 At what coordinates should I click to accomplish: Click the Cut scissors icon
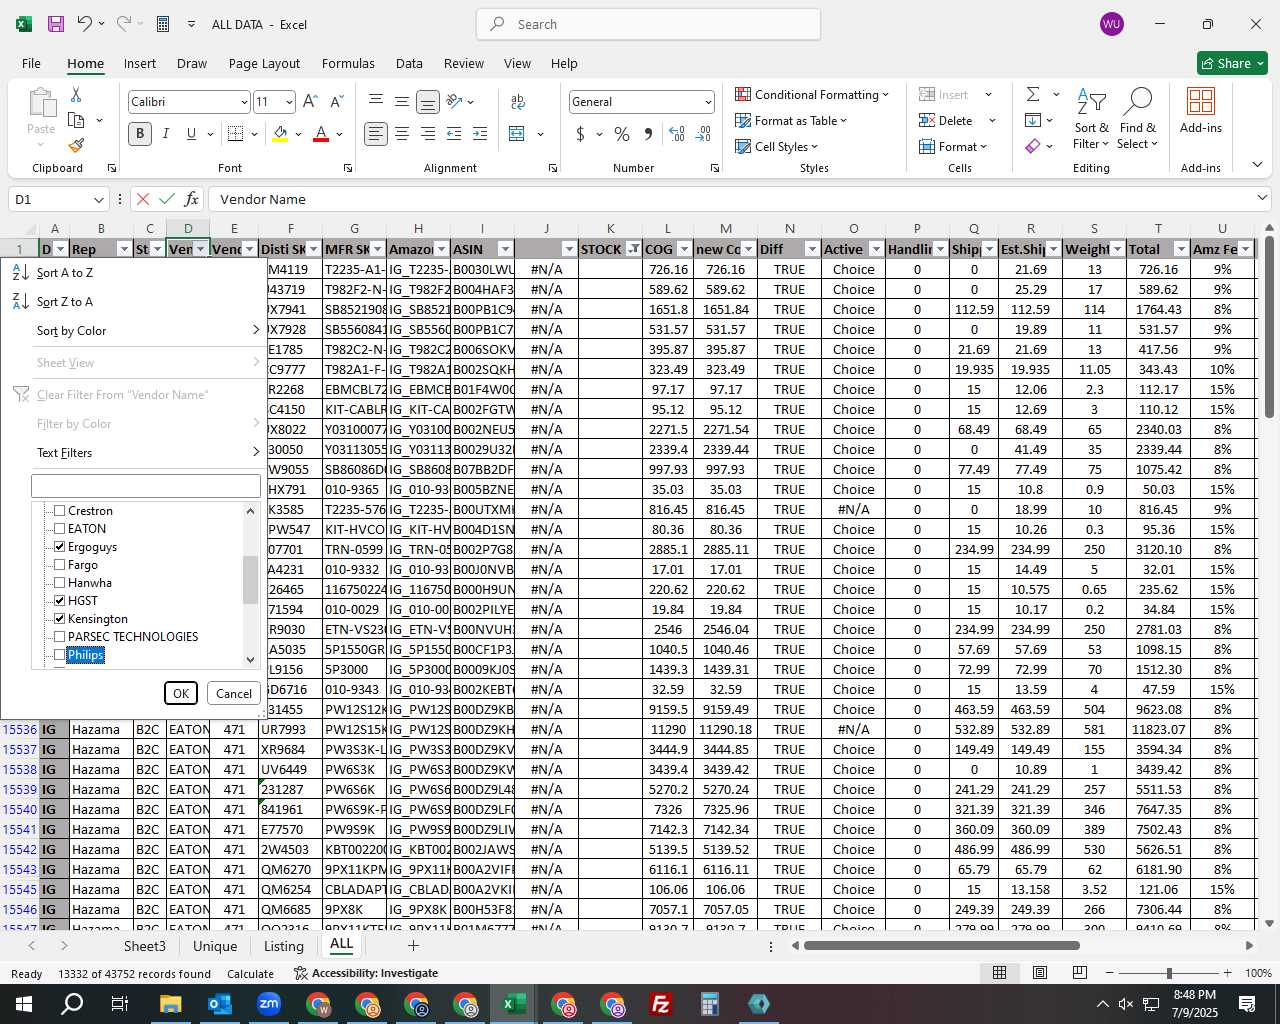point(76,94)
